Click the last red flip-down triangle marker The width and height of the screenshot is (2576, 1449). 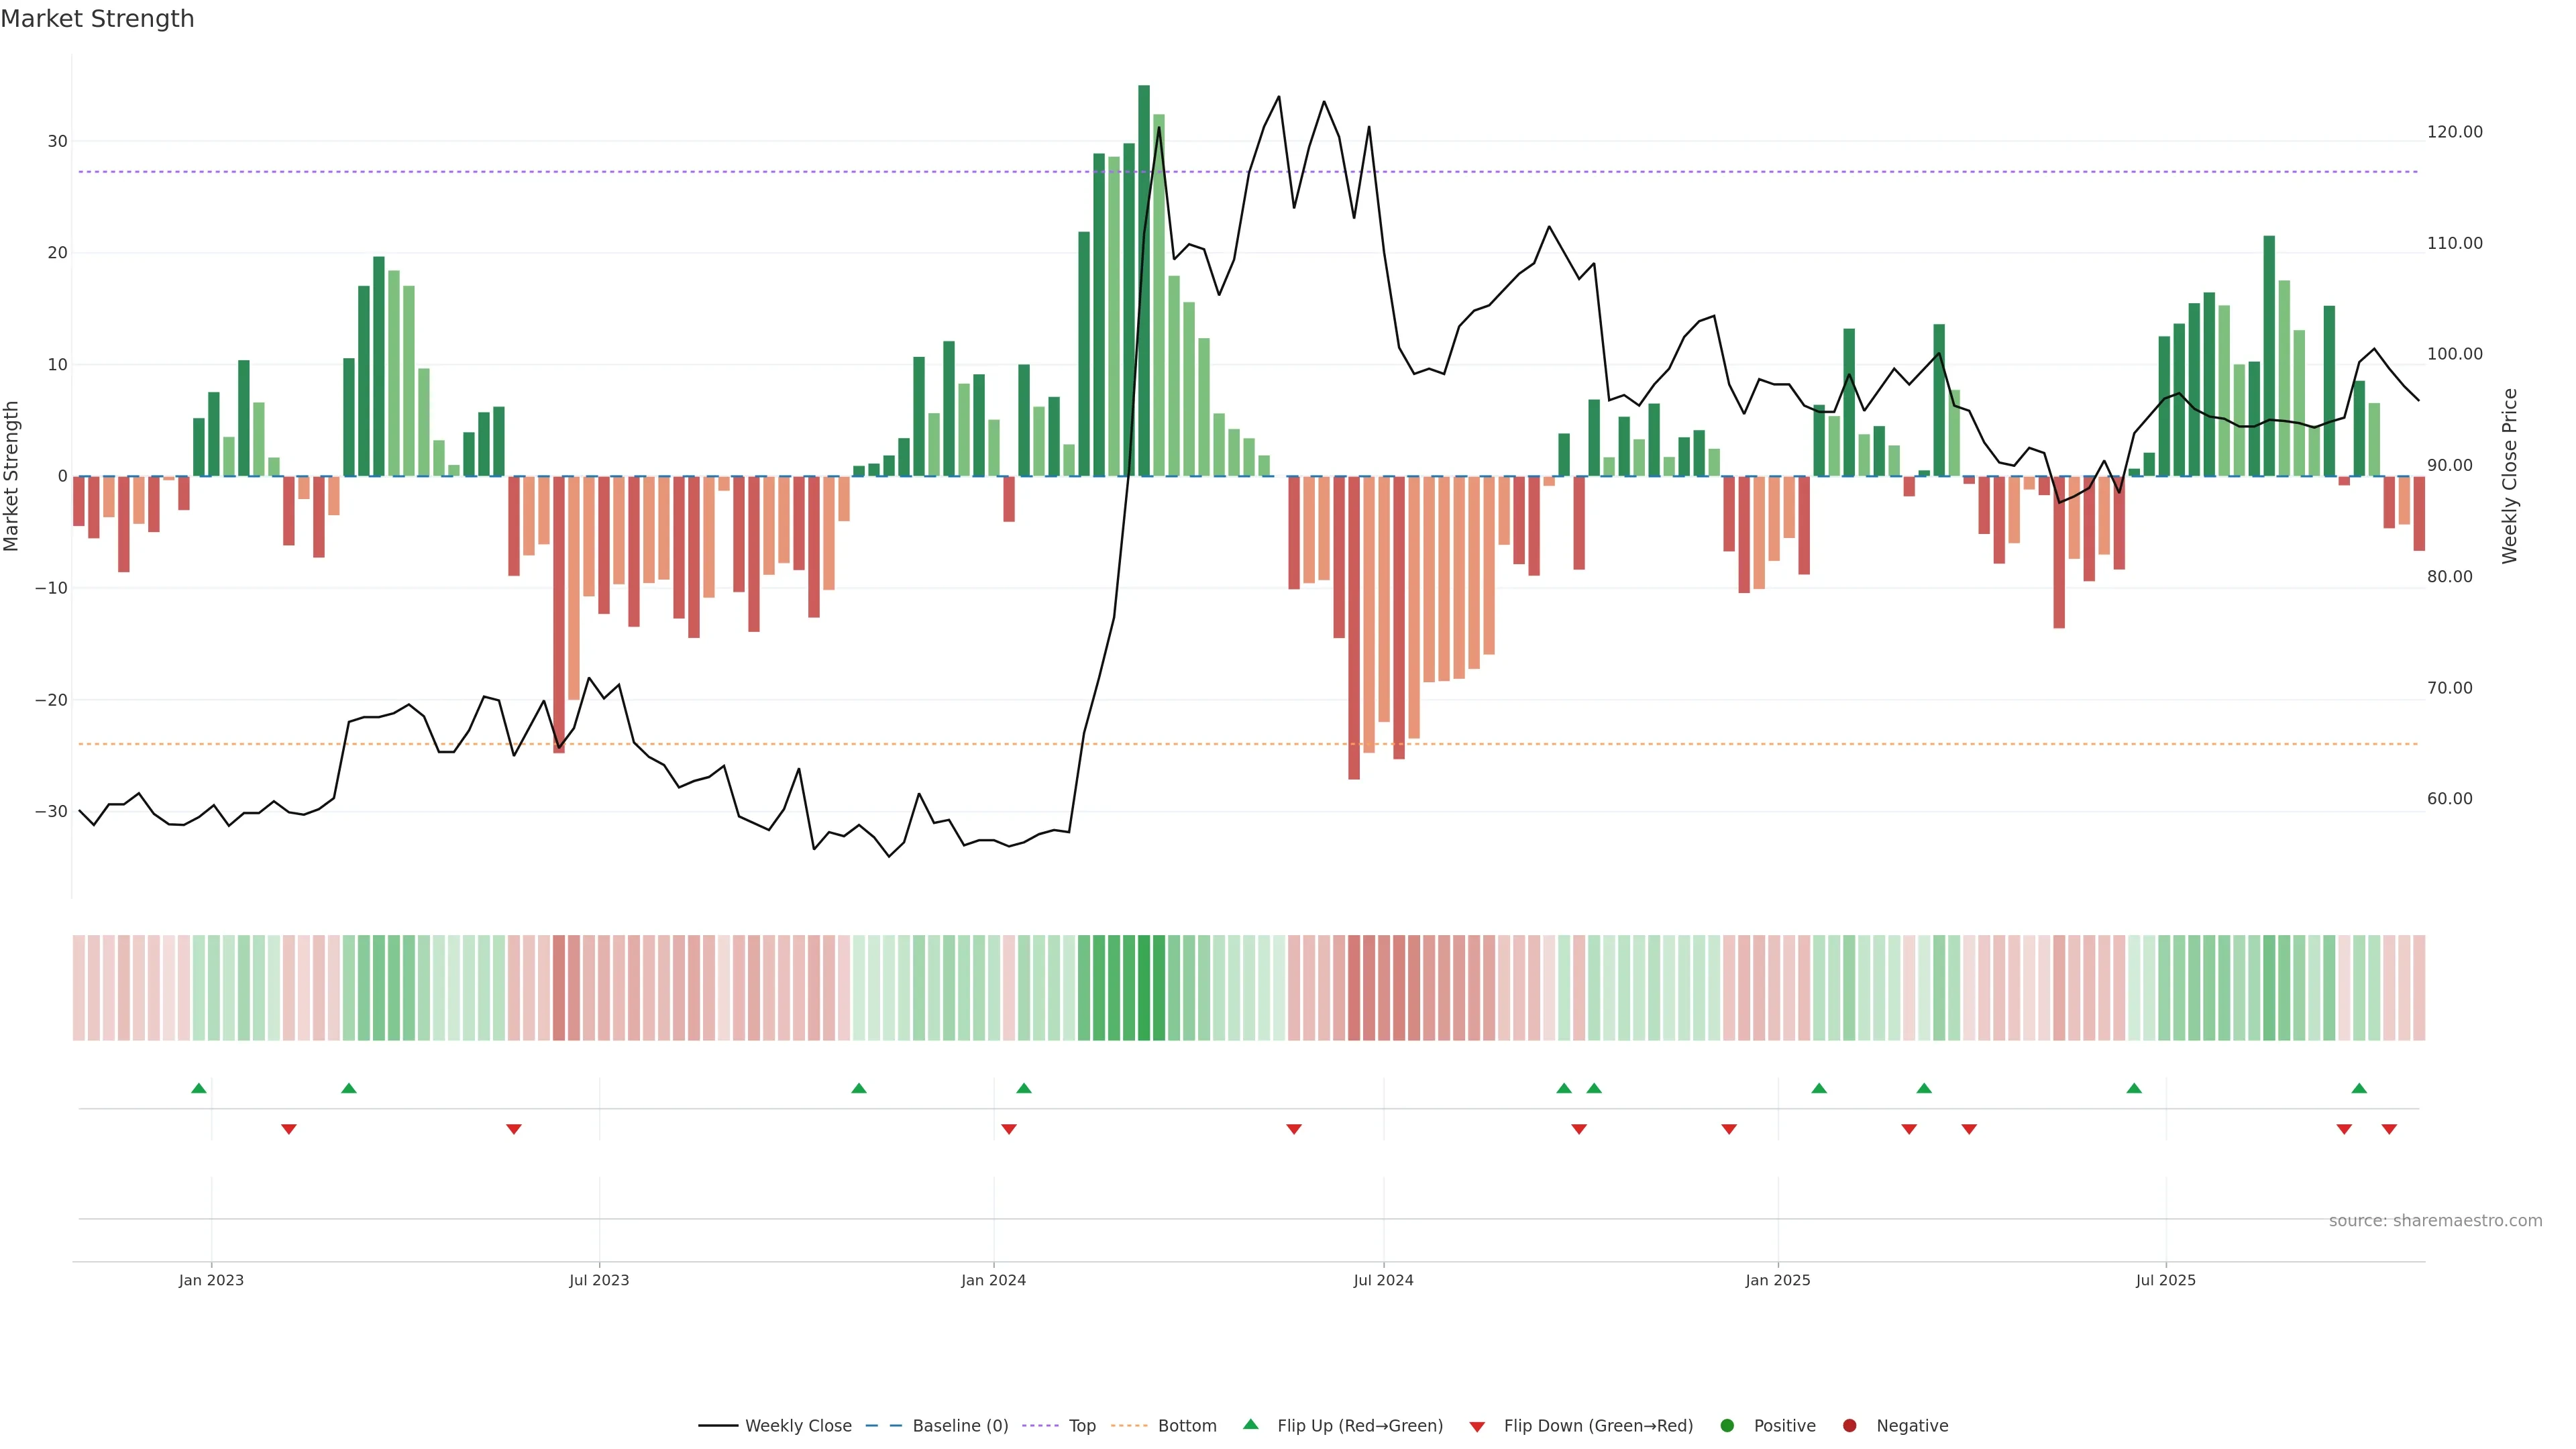tap(2389, 1129)
